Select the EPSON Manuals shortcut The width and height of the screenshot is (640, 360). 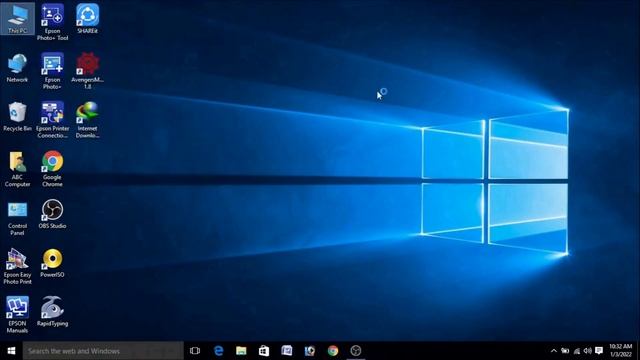point(17,315)
